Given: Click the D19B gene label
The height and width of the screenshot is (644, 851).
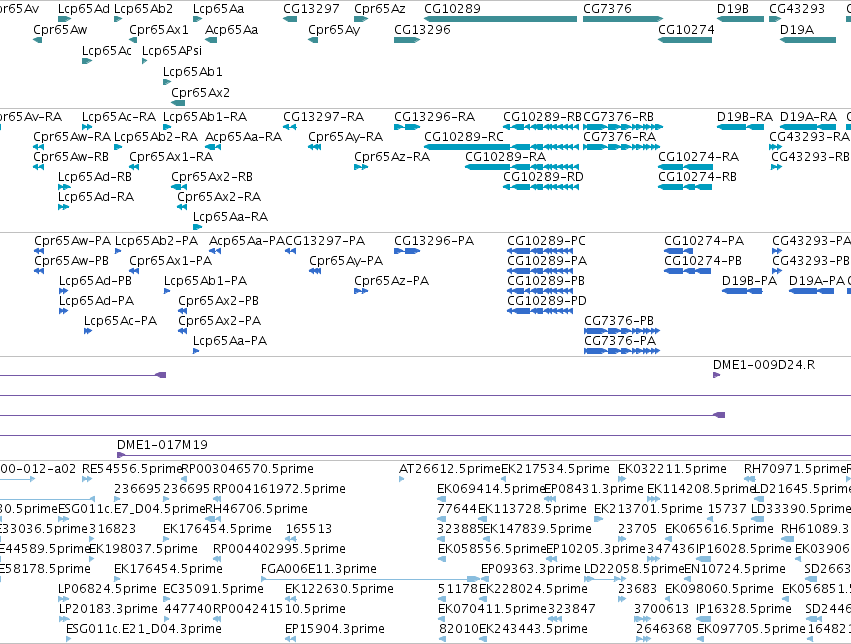Looking at the screenshot, I should (x=733, y=9).
